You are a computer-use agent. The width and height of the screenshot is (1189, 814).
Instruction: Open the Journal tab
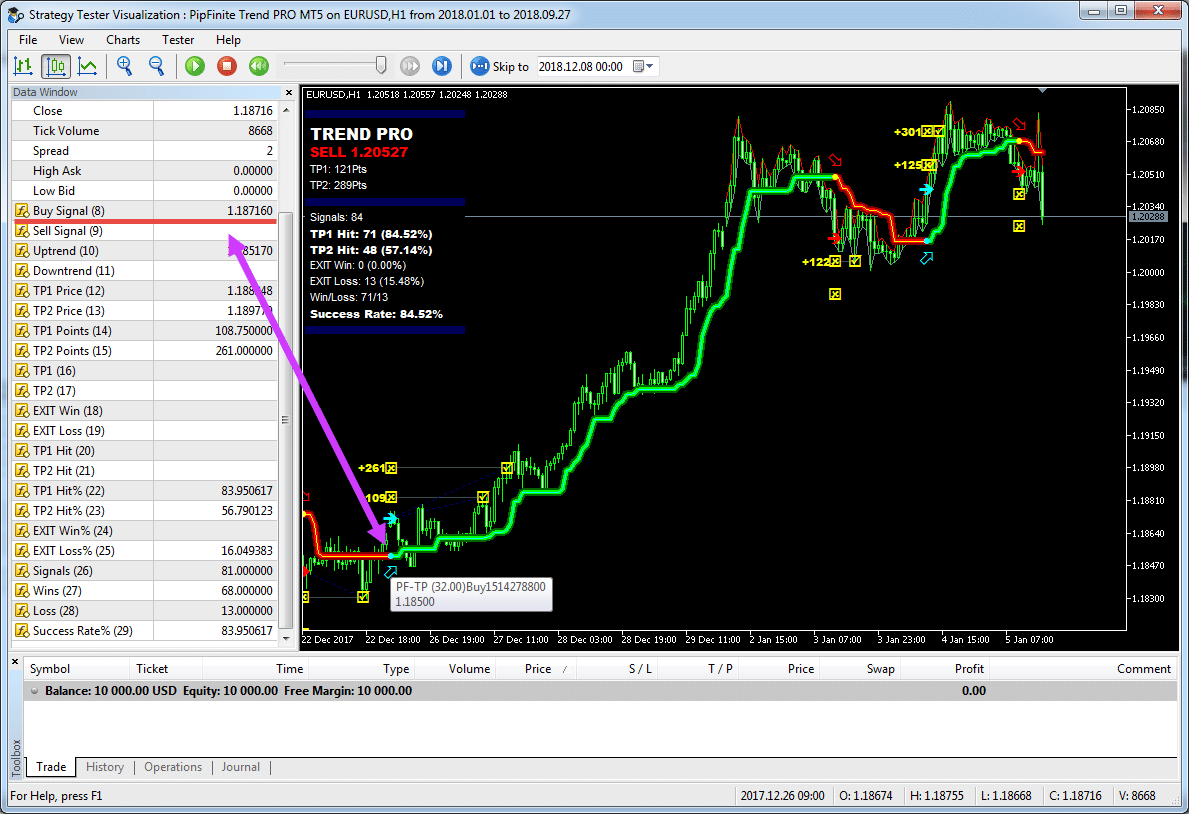pyautogui.click(x=240, y=767)
